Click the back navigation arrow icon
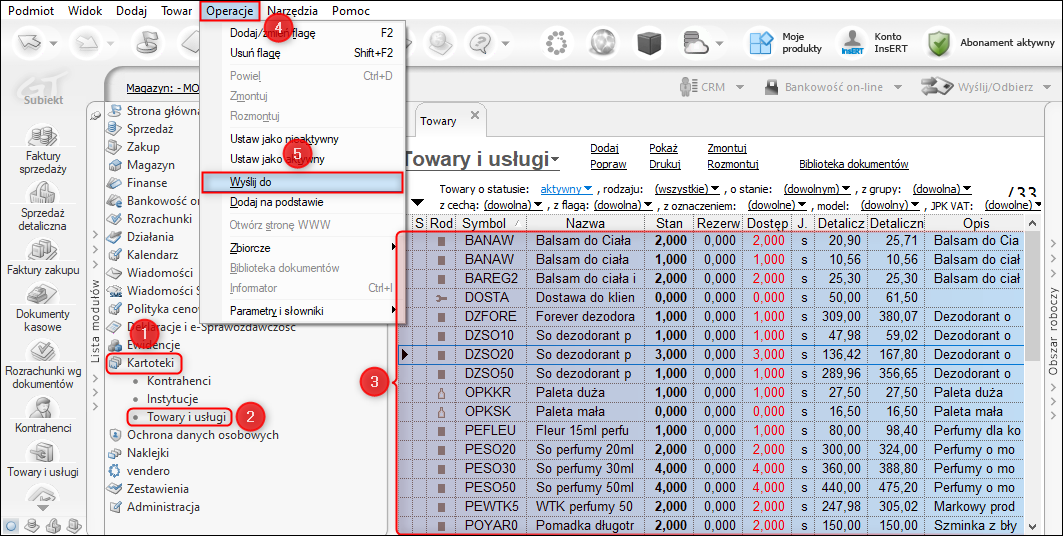 tap(30, 43)
